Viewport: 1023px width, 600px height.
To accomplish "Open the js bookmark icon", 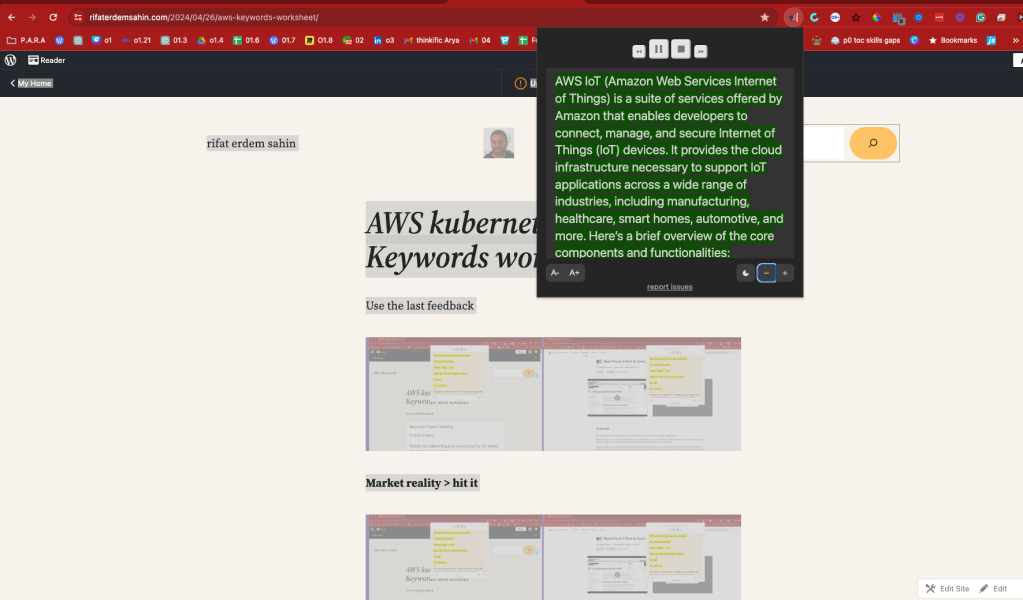I will click(x=991, y=40).
